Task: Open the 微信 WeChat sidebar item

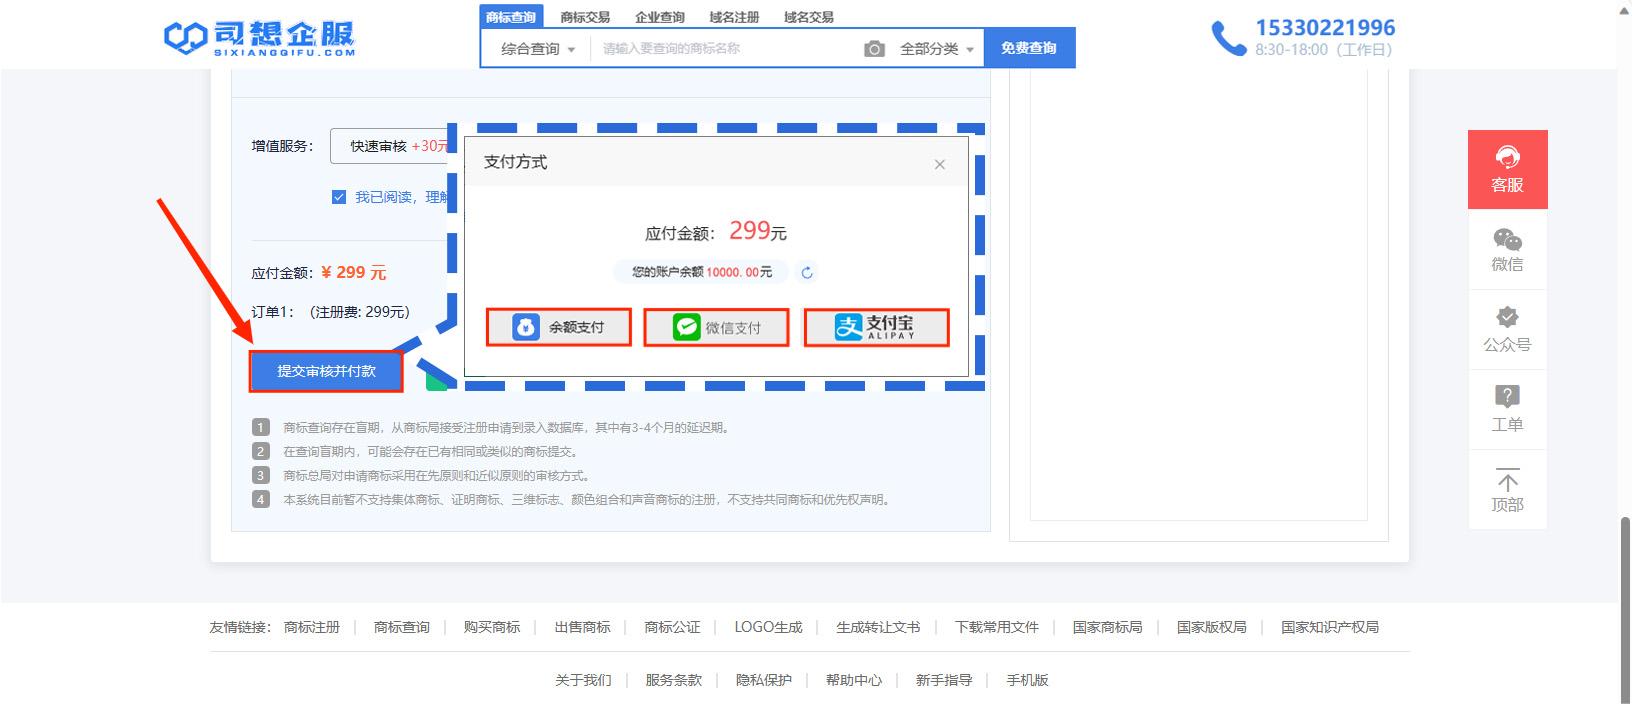Action: [x=1507, y=250]
